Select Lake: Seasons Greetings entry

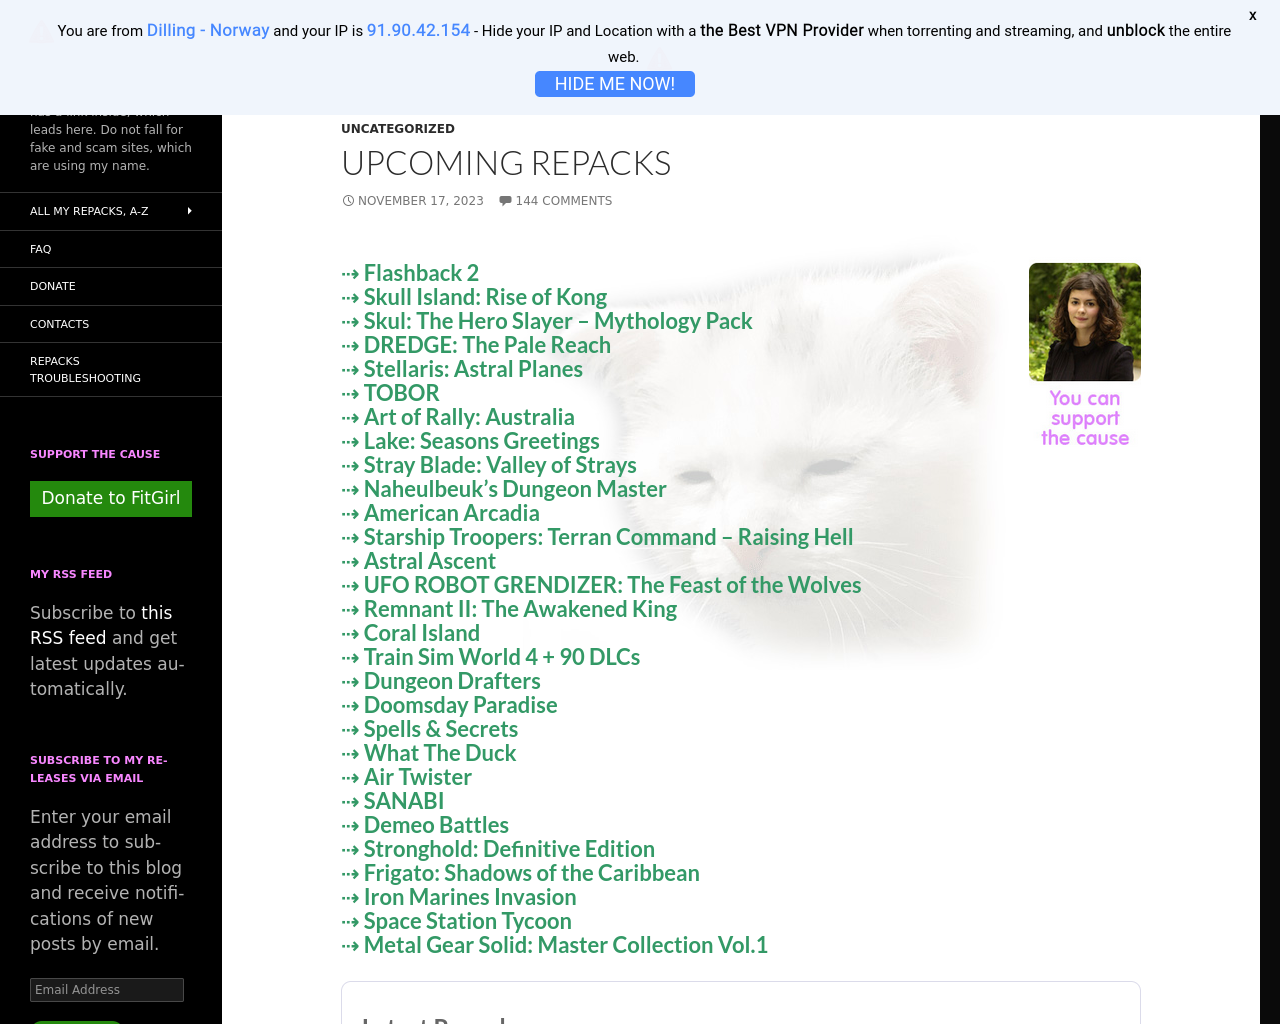[482, 441]
